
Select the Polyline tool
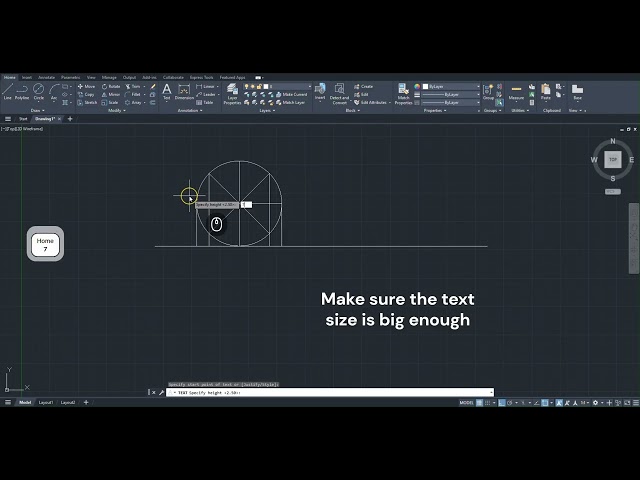click(x=22, y=91)
